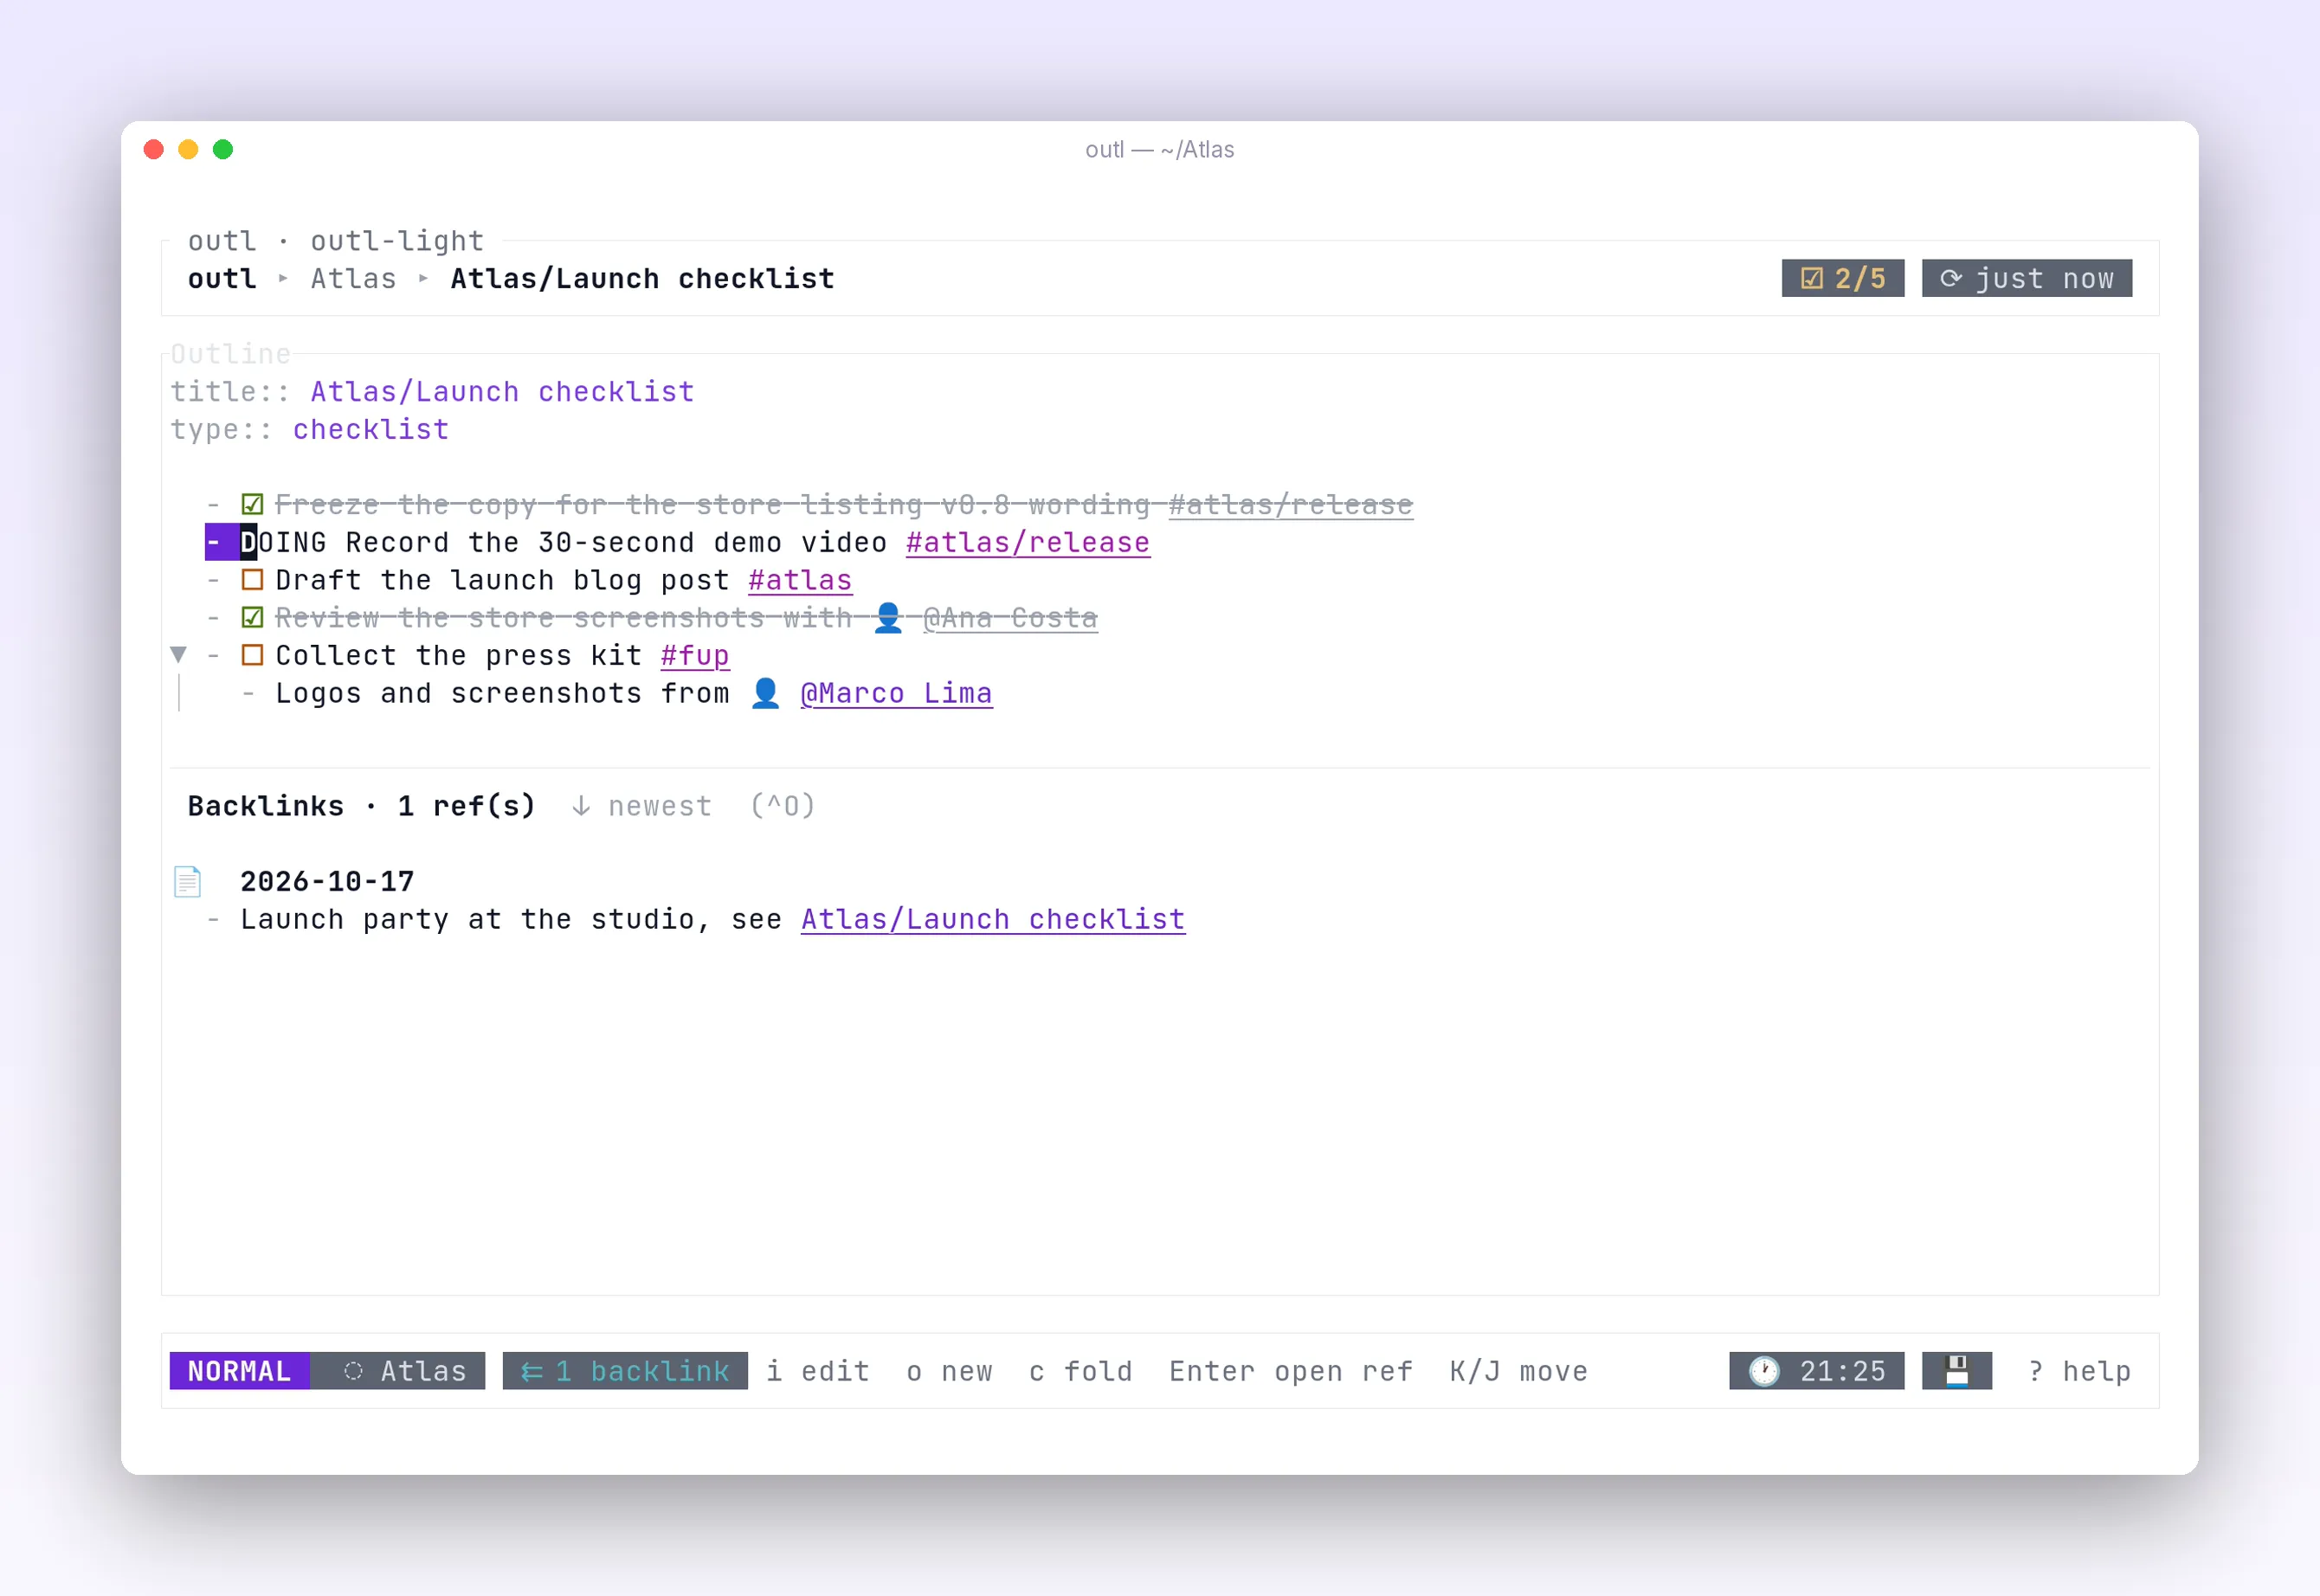Click the 'c fold' shortcut hint

[1081, 1370]
